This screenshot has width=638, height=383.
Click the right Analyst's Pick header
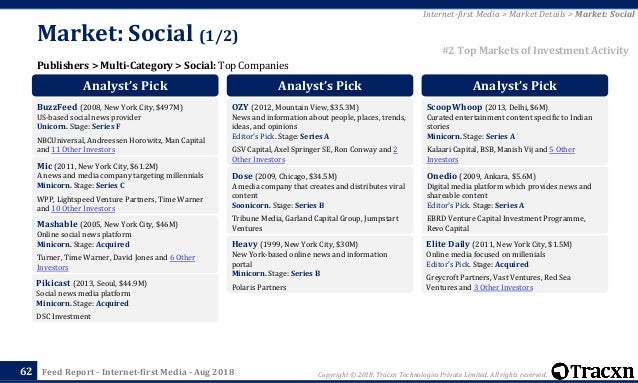point(515,85)
